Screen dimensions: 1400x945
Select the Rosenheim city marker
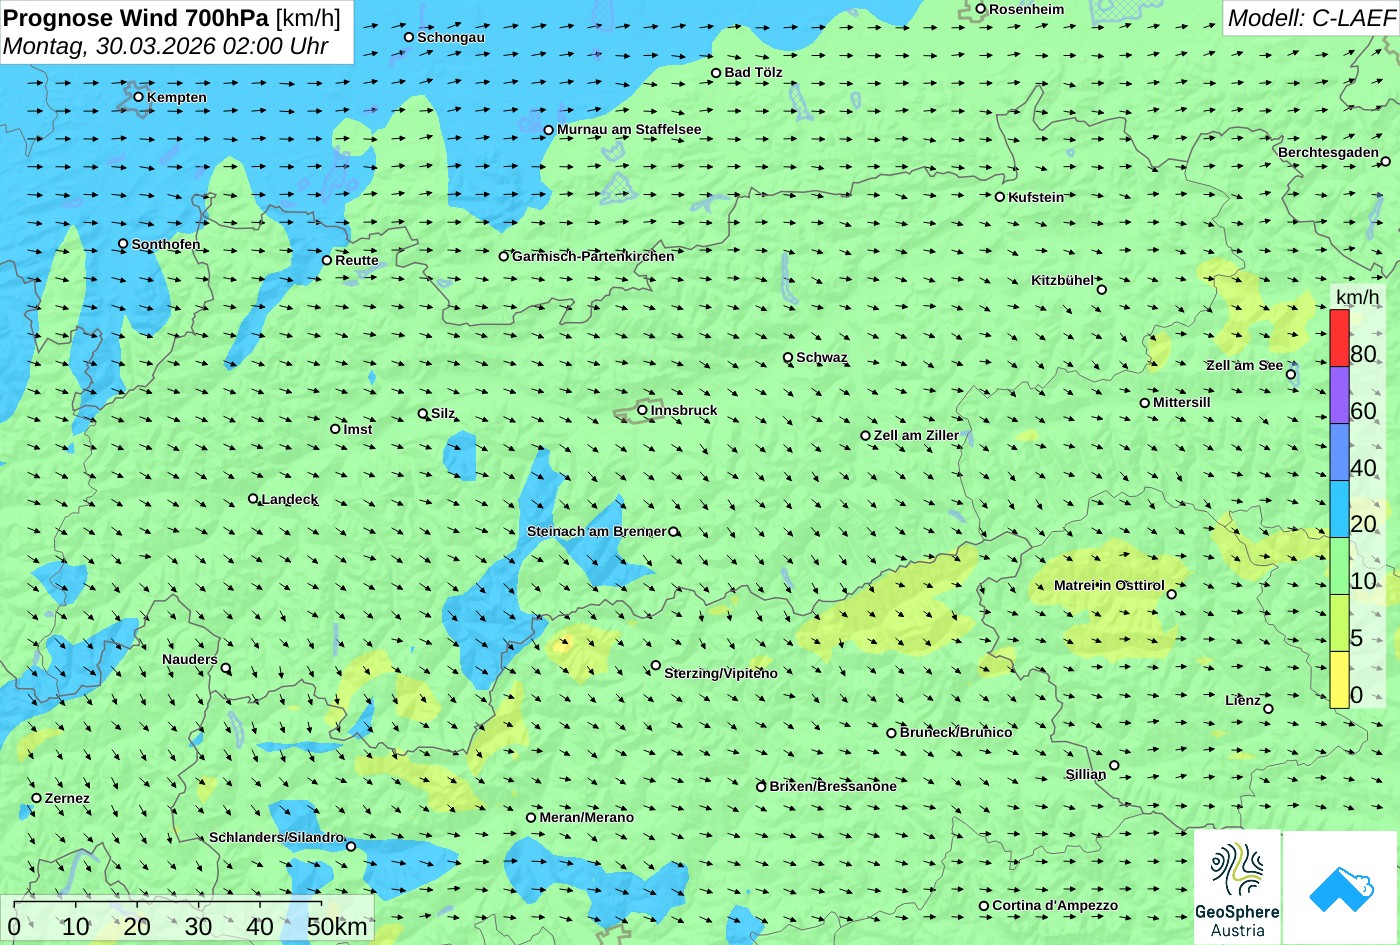(x=981, y=9)
